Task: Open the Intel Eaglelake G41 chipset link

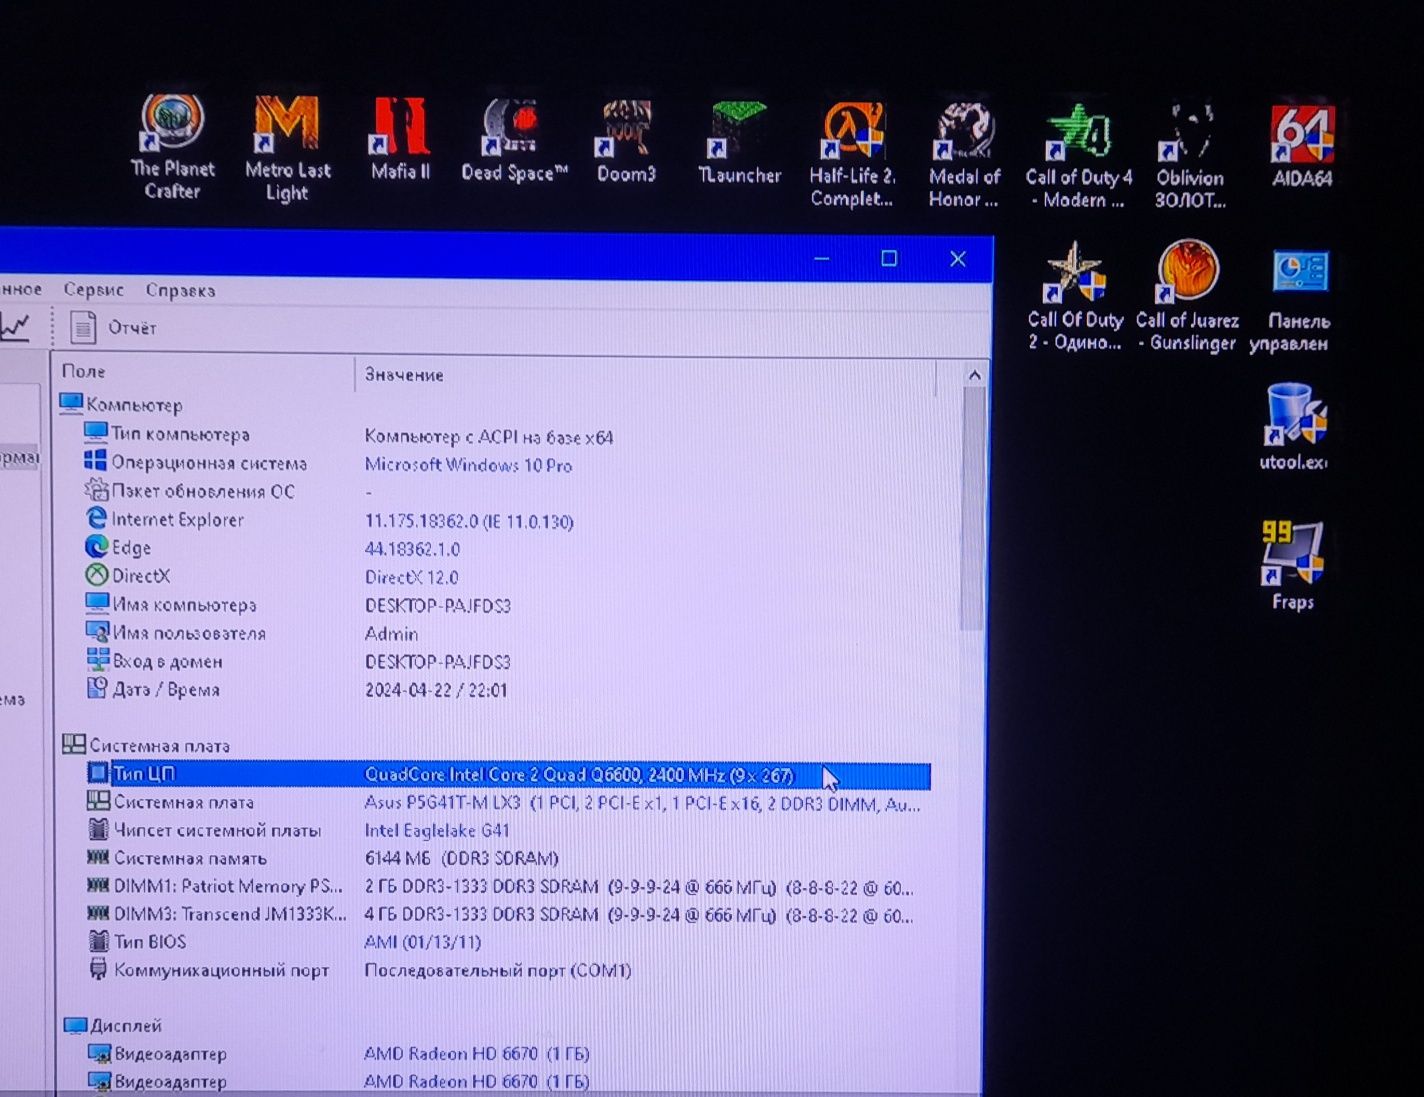Action: [x=437, y=830]
